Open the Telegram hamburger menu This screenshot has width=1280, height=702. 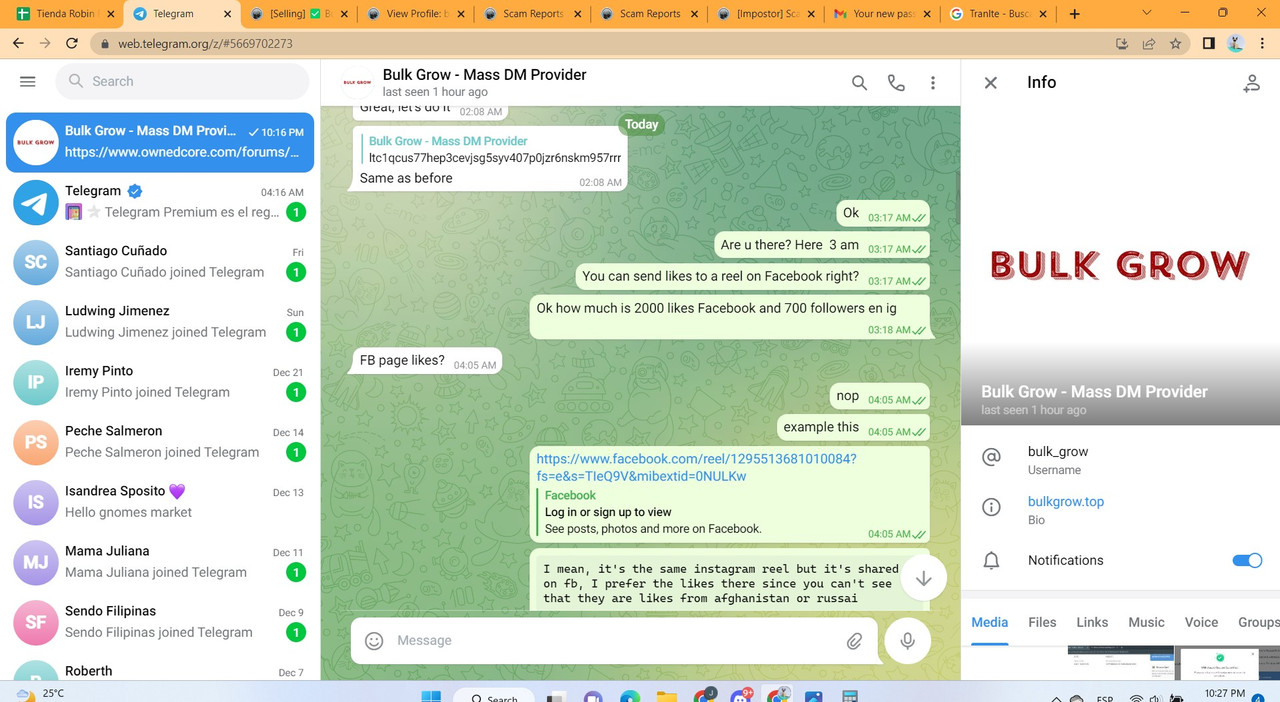28,81
